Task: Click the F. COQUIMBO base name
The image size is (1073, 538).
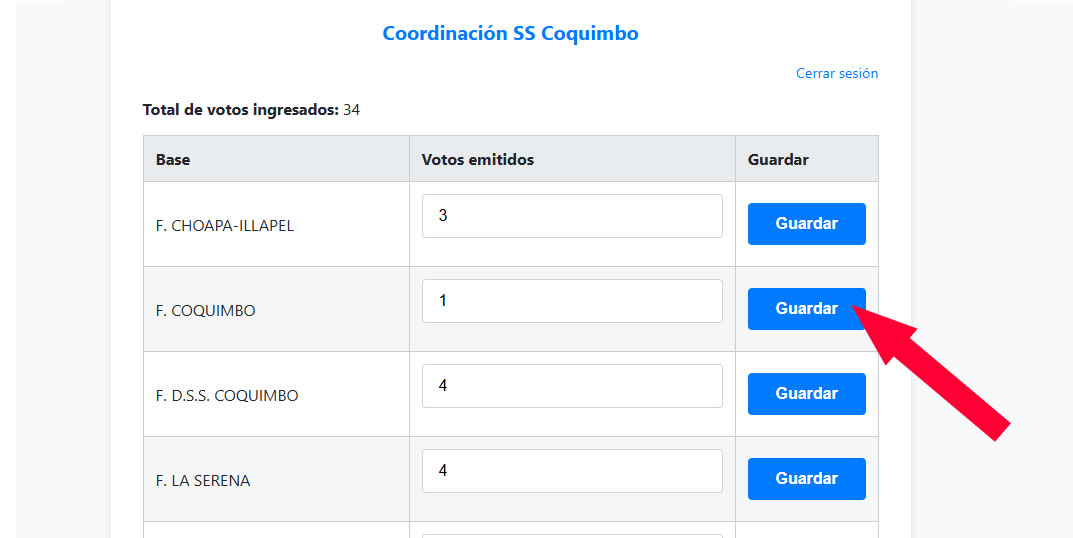Action: coord(205,311)
